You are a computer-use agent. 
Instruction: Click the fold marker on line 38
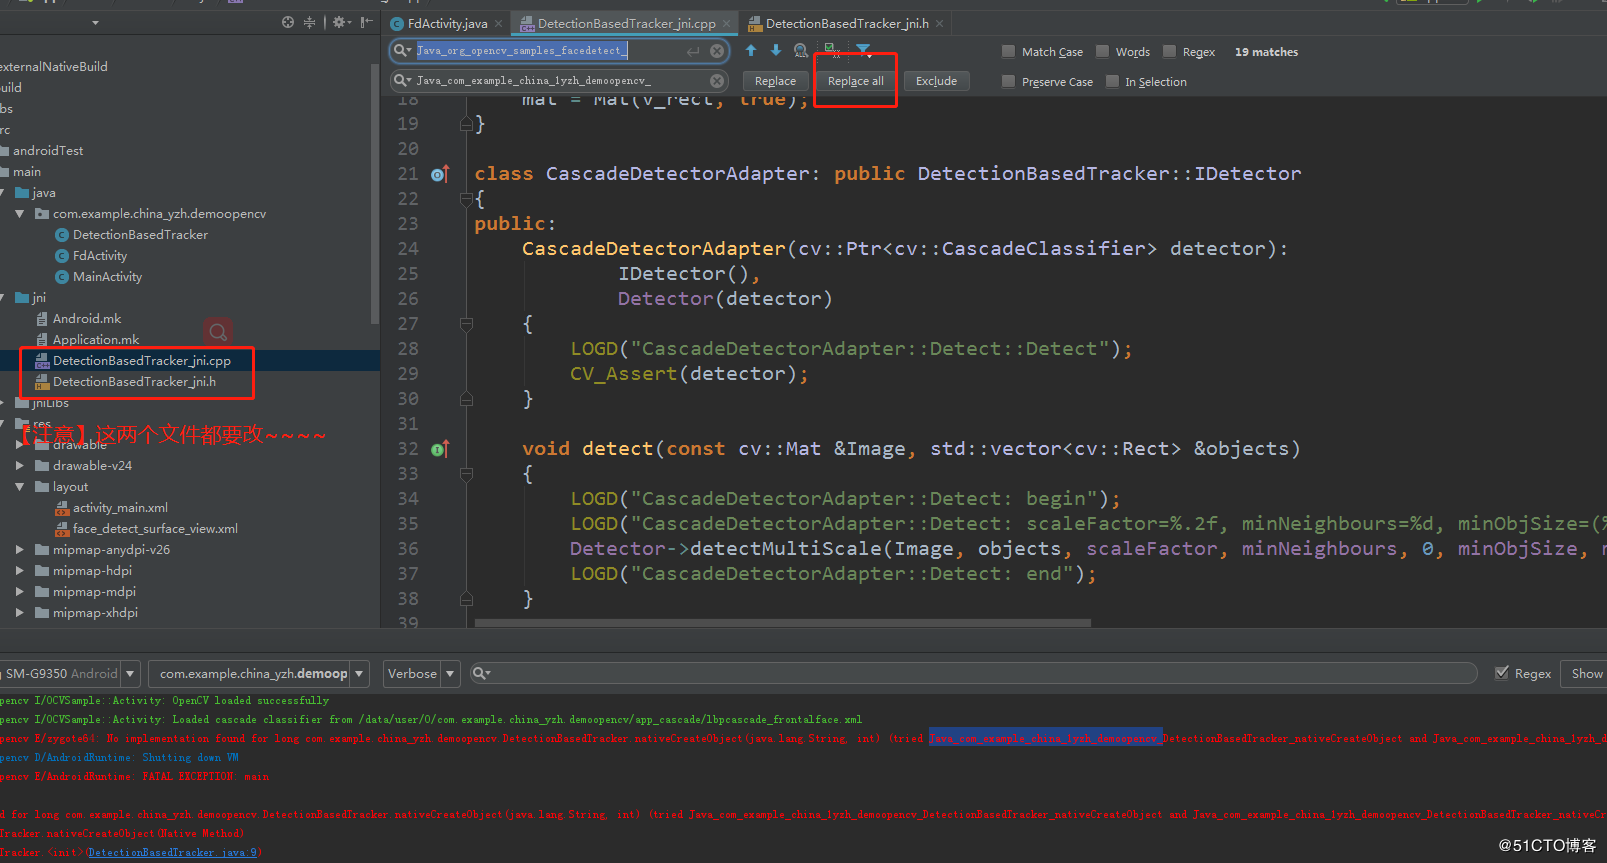point(466,599)
